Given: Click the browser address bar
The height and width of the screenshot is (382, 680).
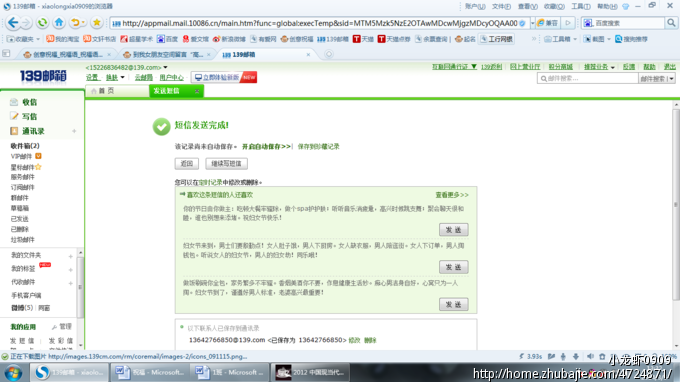Looking at the screenshot, I should 319,23.
